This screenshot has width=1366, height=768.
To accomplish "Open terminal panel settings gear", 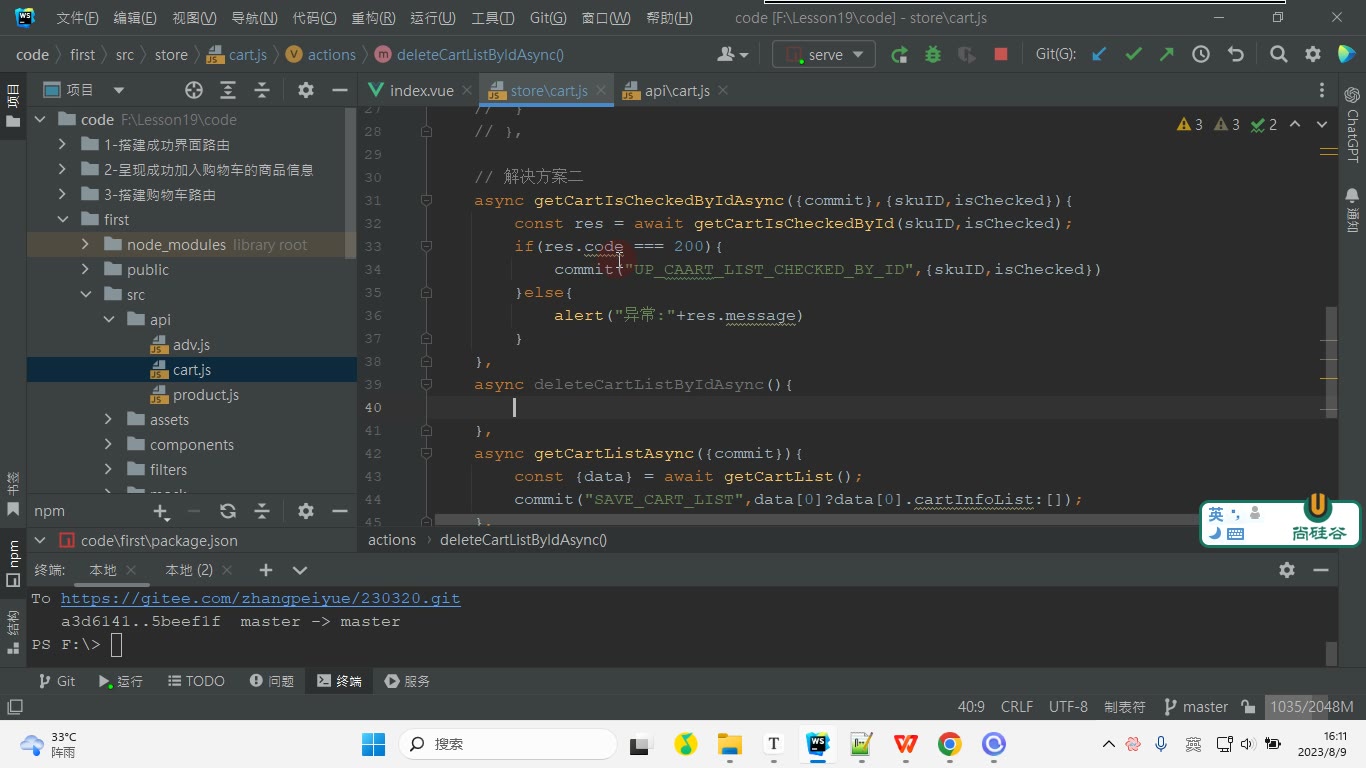I will tap(1287, 570).
